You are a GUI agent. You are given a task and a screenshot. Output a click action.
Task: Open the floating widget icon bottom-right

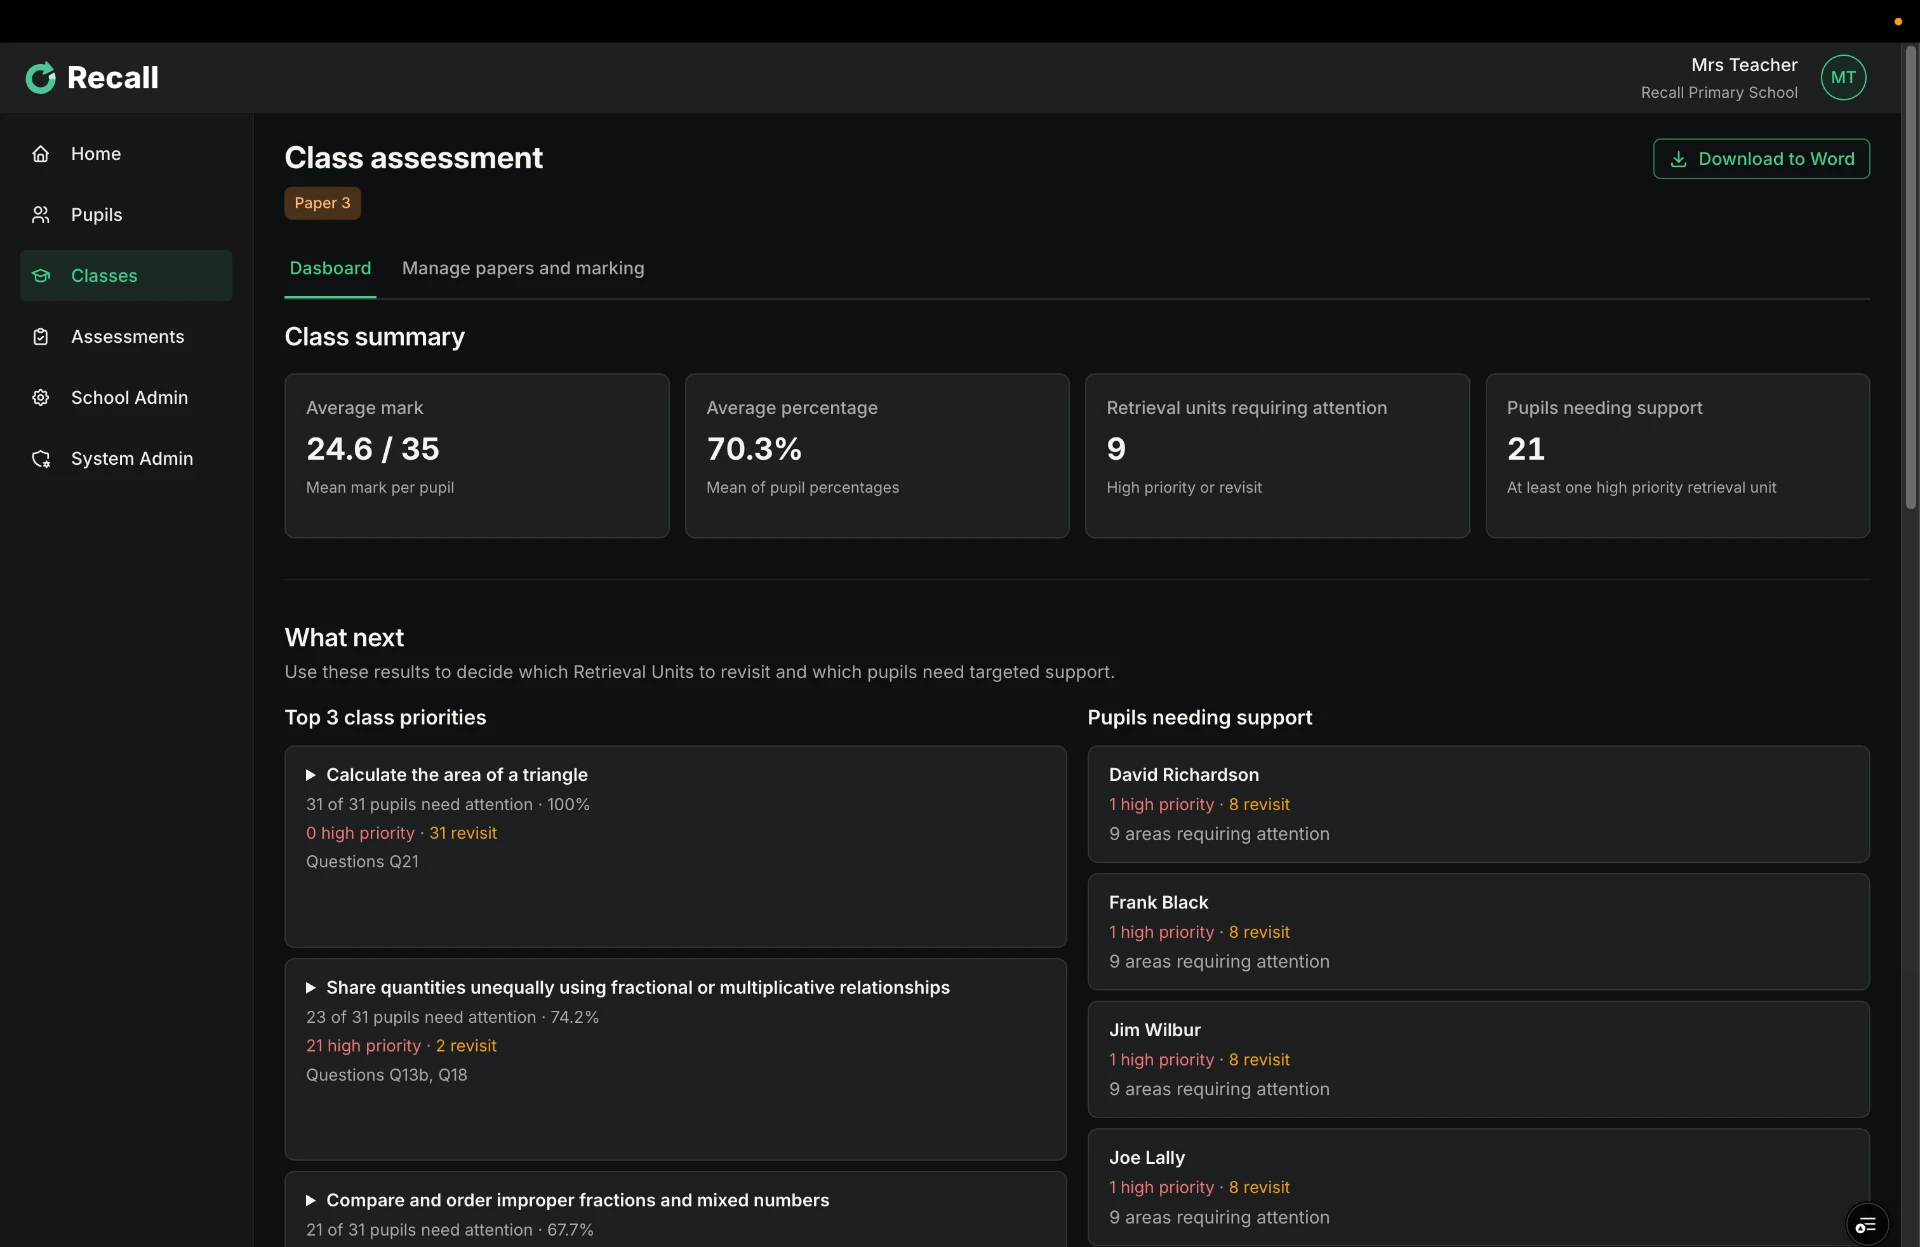[x=1866, y=1224]
